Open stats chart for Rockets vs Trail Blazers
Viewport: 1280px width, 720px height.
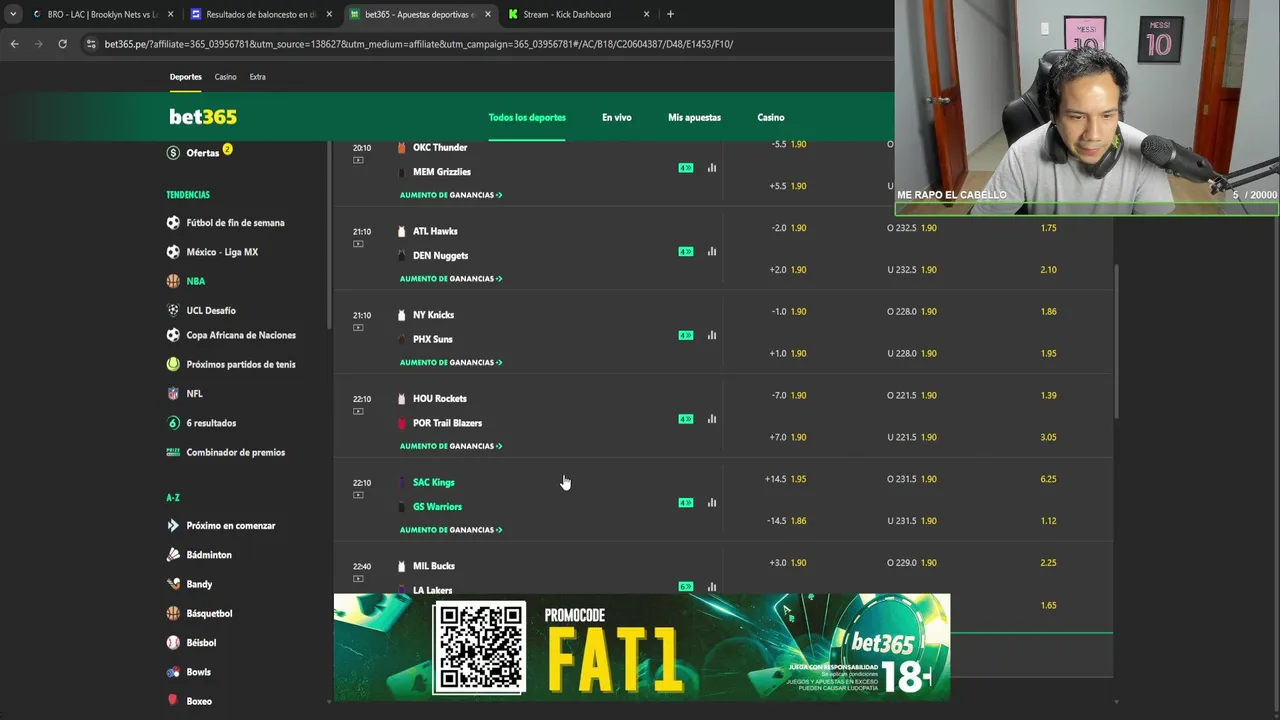click(712, 419)
